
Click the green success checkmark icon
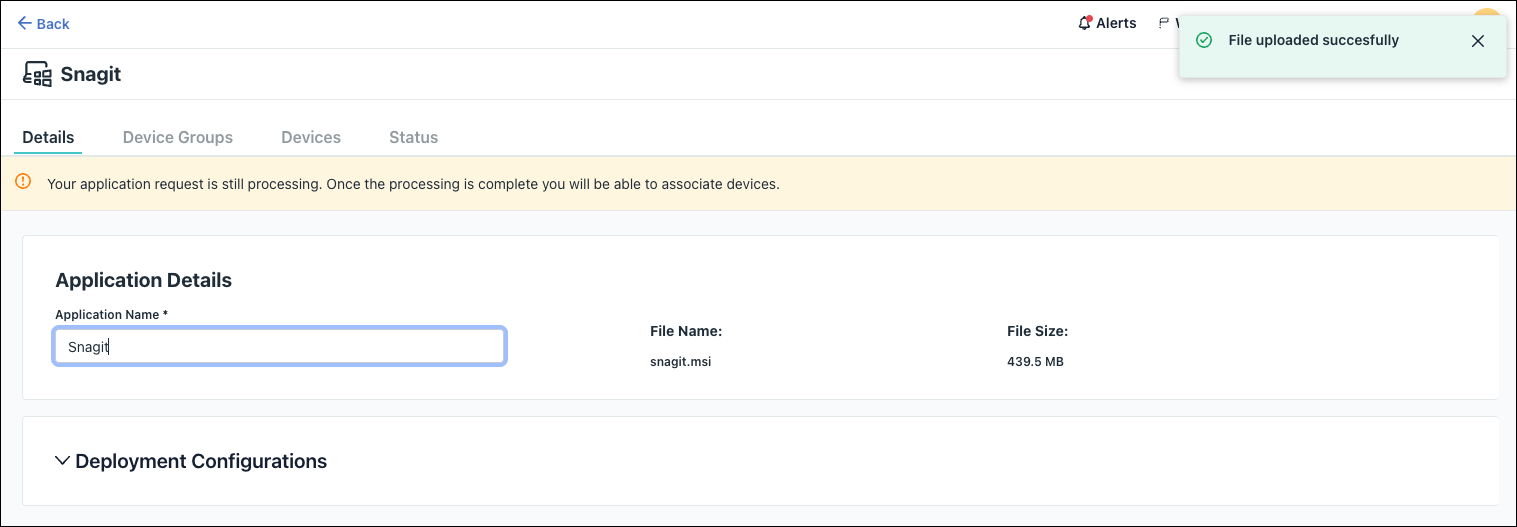(1204, 41)
